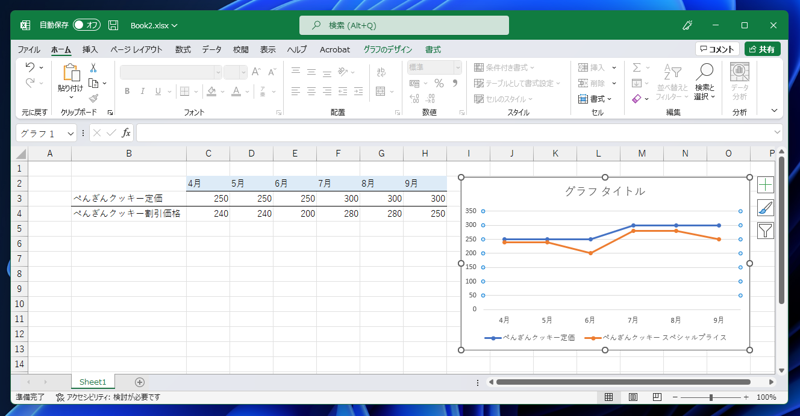
Task: Click the horizontal scrollbar
Action: 623,382
